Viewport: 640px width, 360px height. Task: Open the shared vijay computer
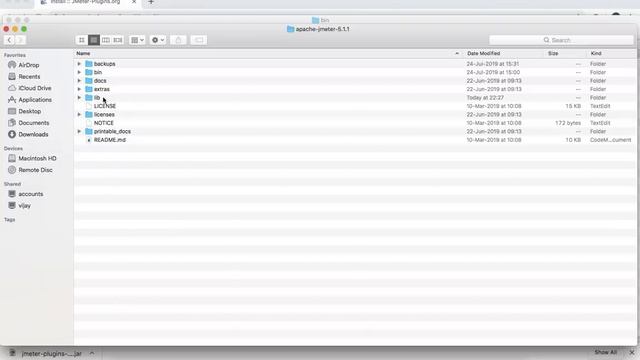[24, 206]
